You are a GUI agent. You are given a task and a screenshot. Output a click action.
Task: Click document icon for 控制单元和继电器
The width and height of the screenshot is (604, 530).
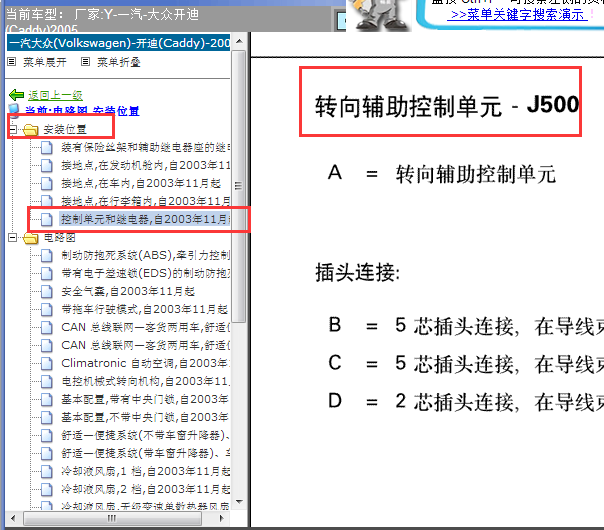click(47, 219)
